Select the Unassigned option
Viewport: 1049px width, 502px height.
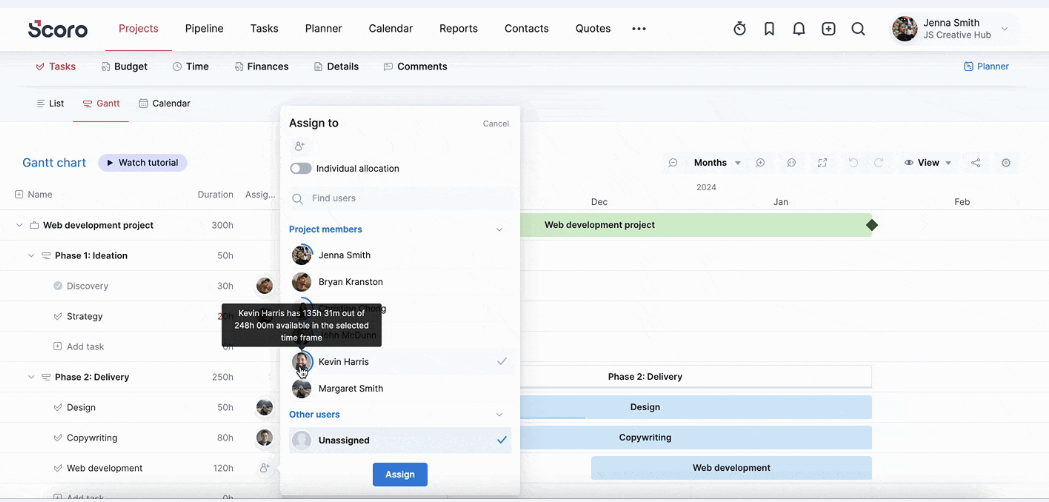pyautogui.click(x=400, y=440)
